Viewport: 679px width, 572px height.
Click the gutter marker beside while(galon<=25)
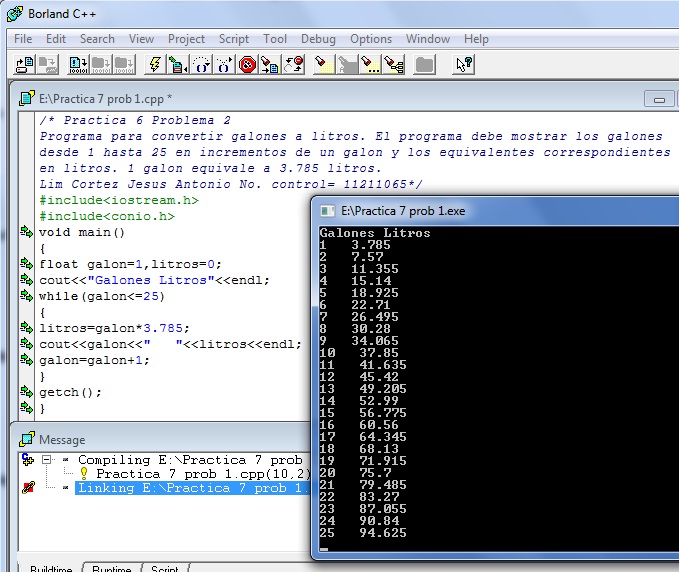point(26,296)
